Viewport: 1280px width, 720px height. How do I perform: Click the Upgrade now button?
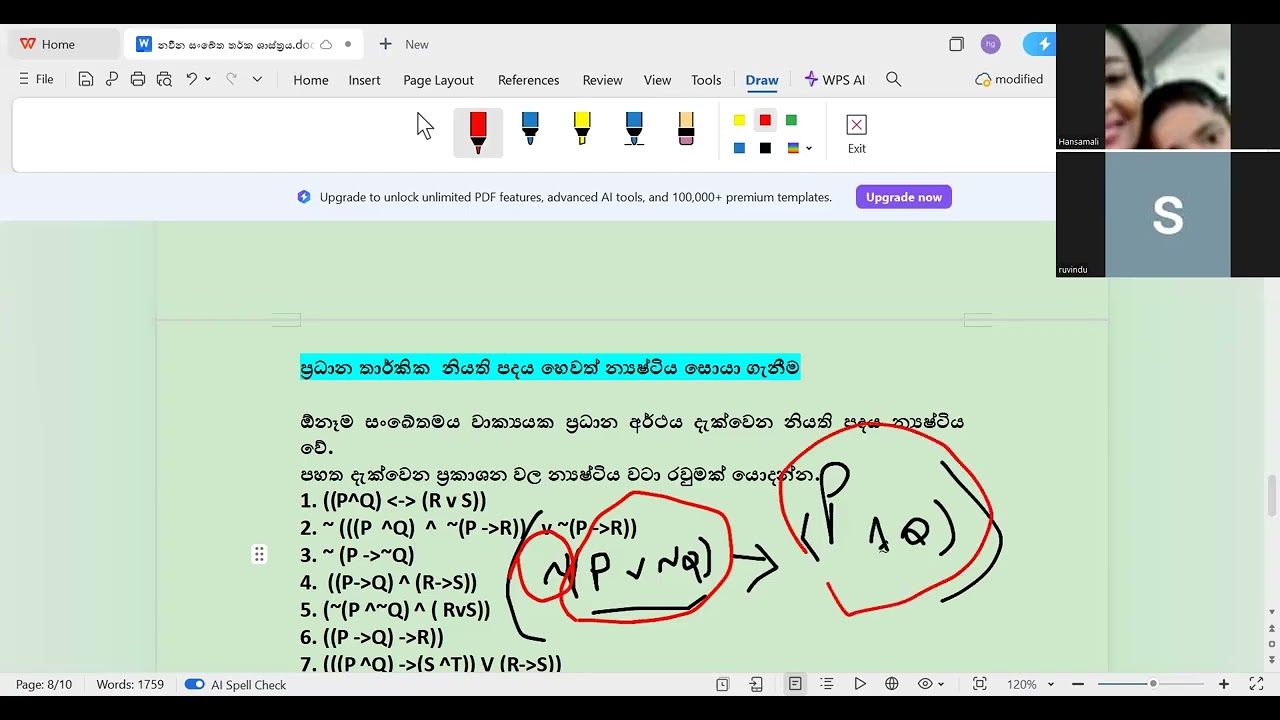[903, 197]
